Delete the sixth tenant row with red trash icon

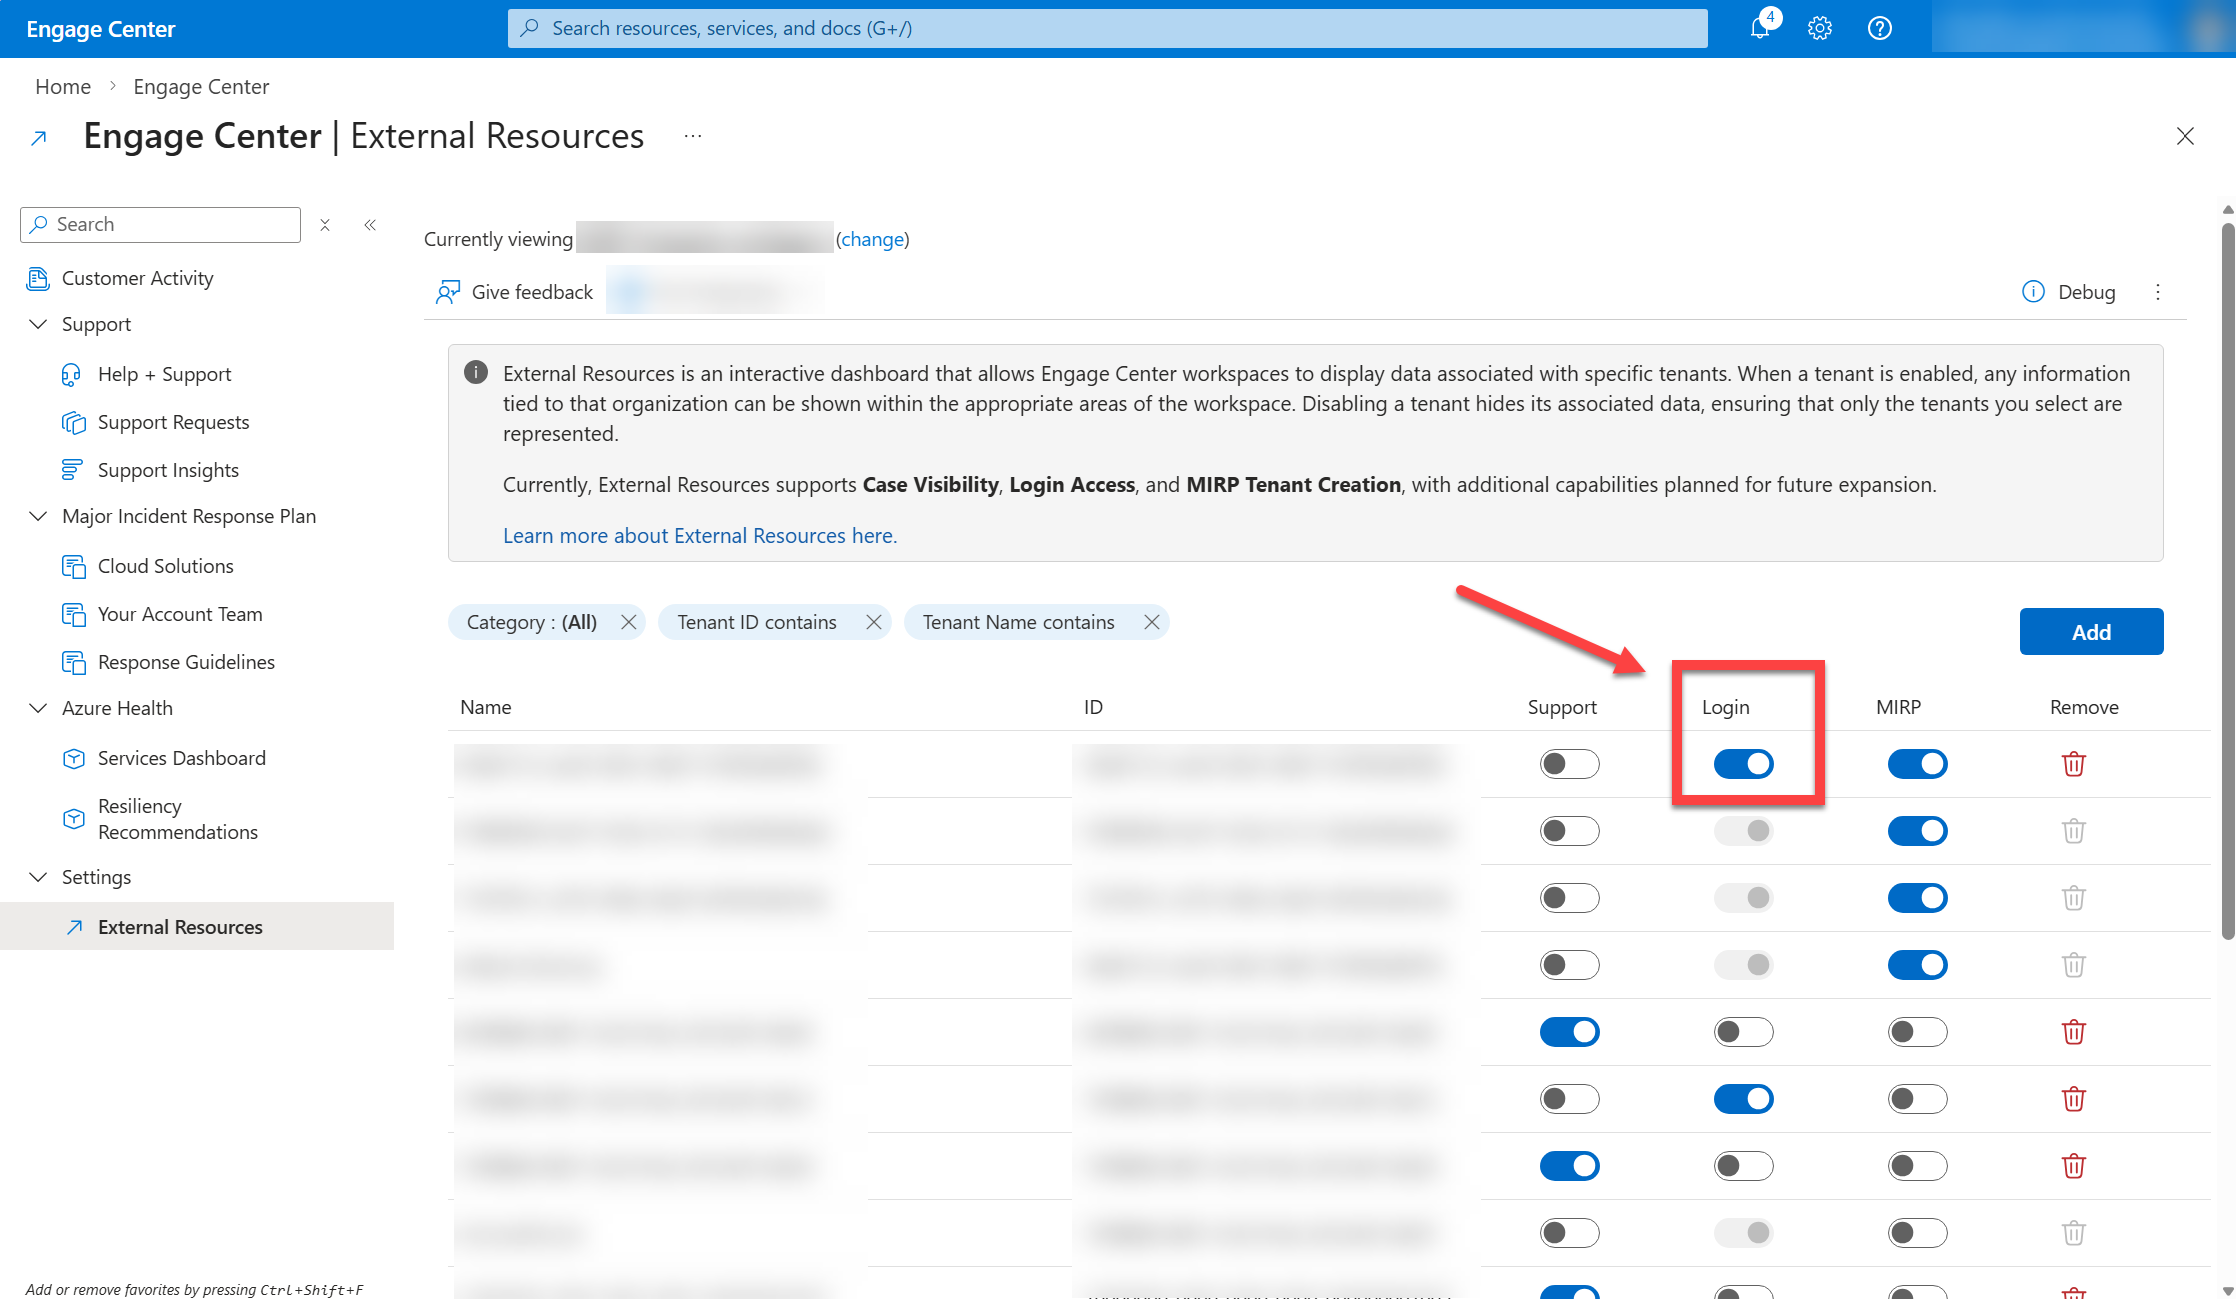pos(2074,1099)
